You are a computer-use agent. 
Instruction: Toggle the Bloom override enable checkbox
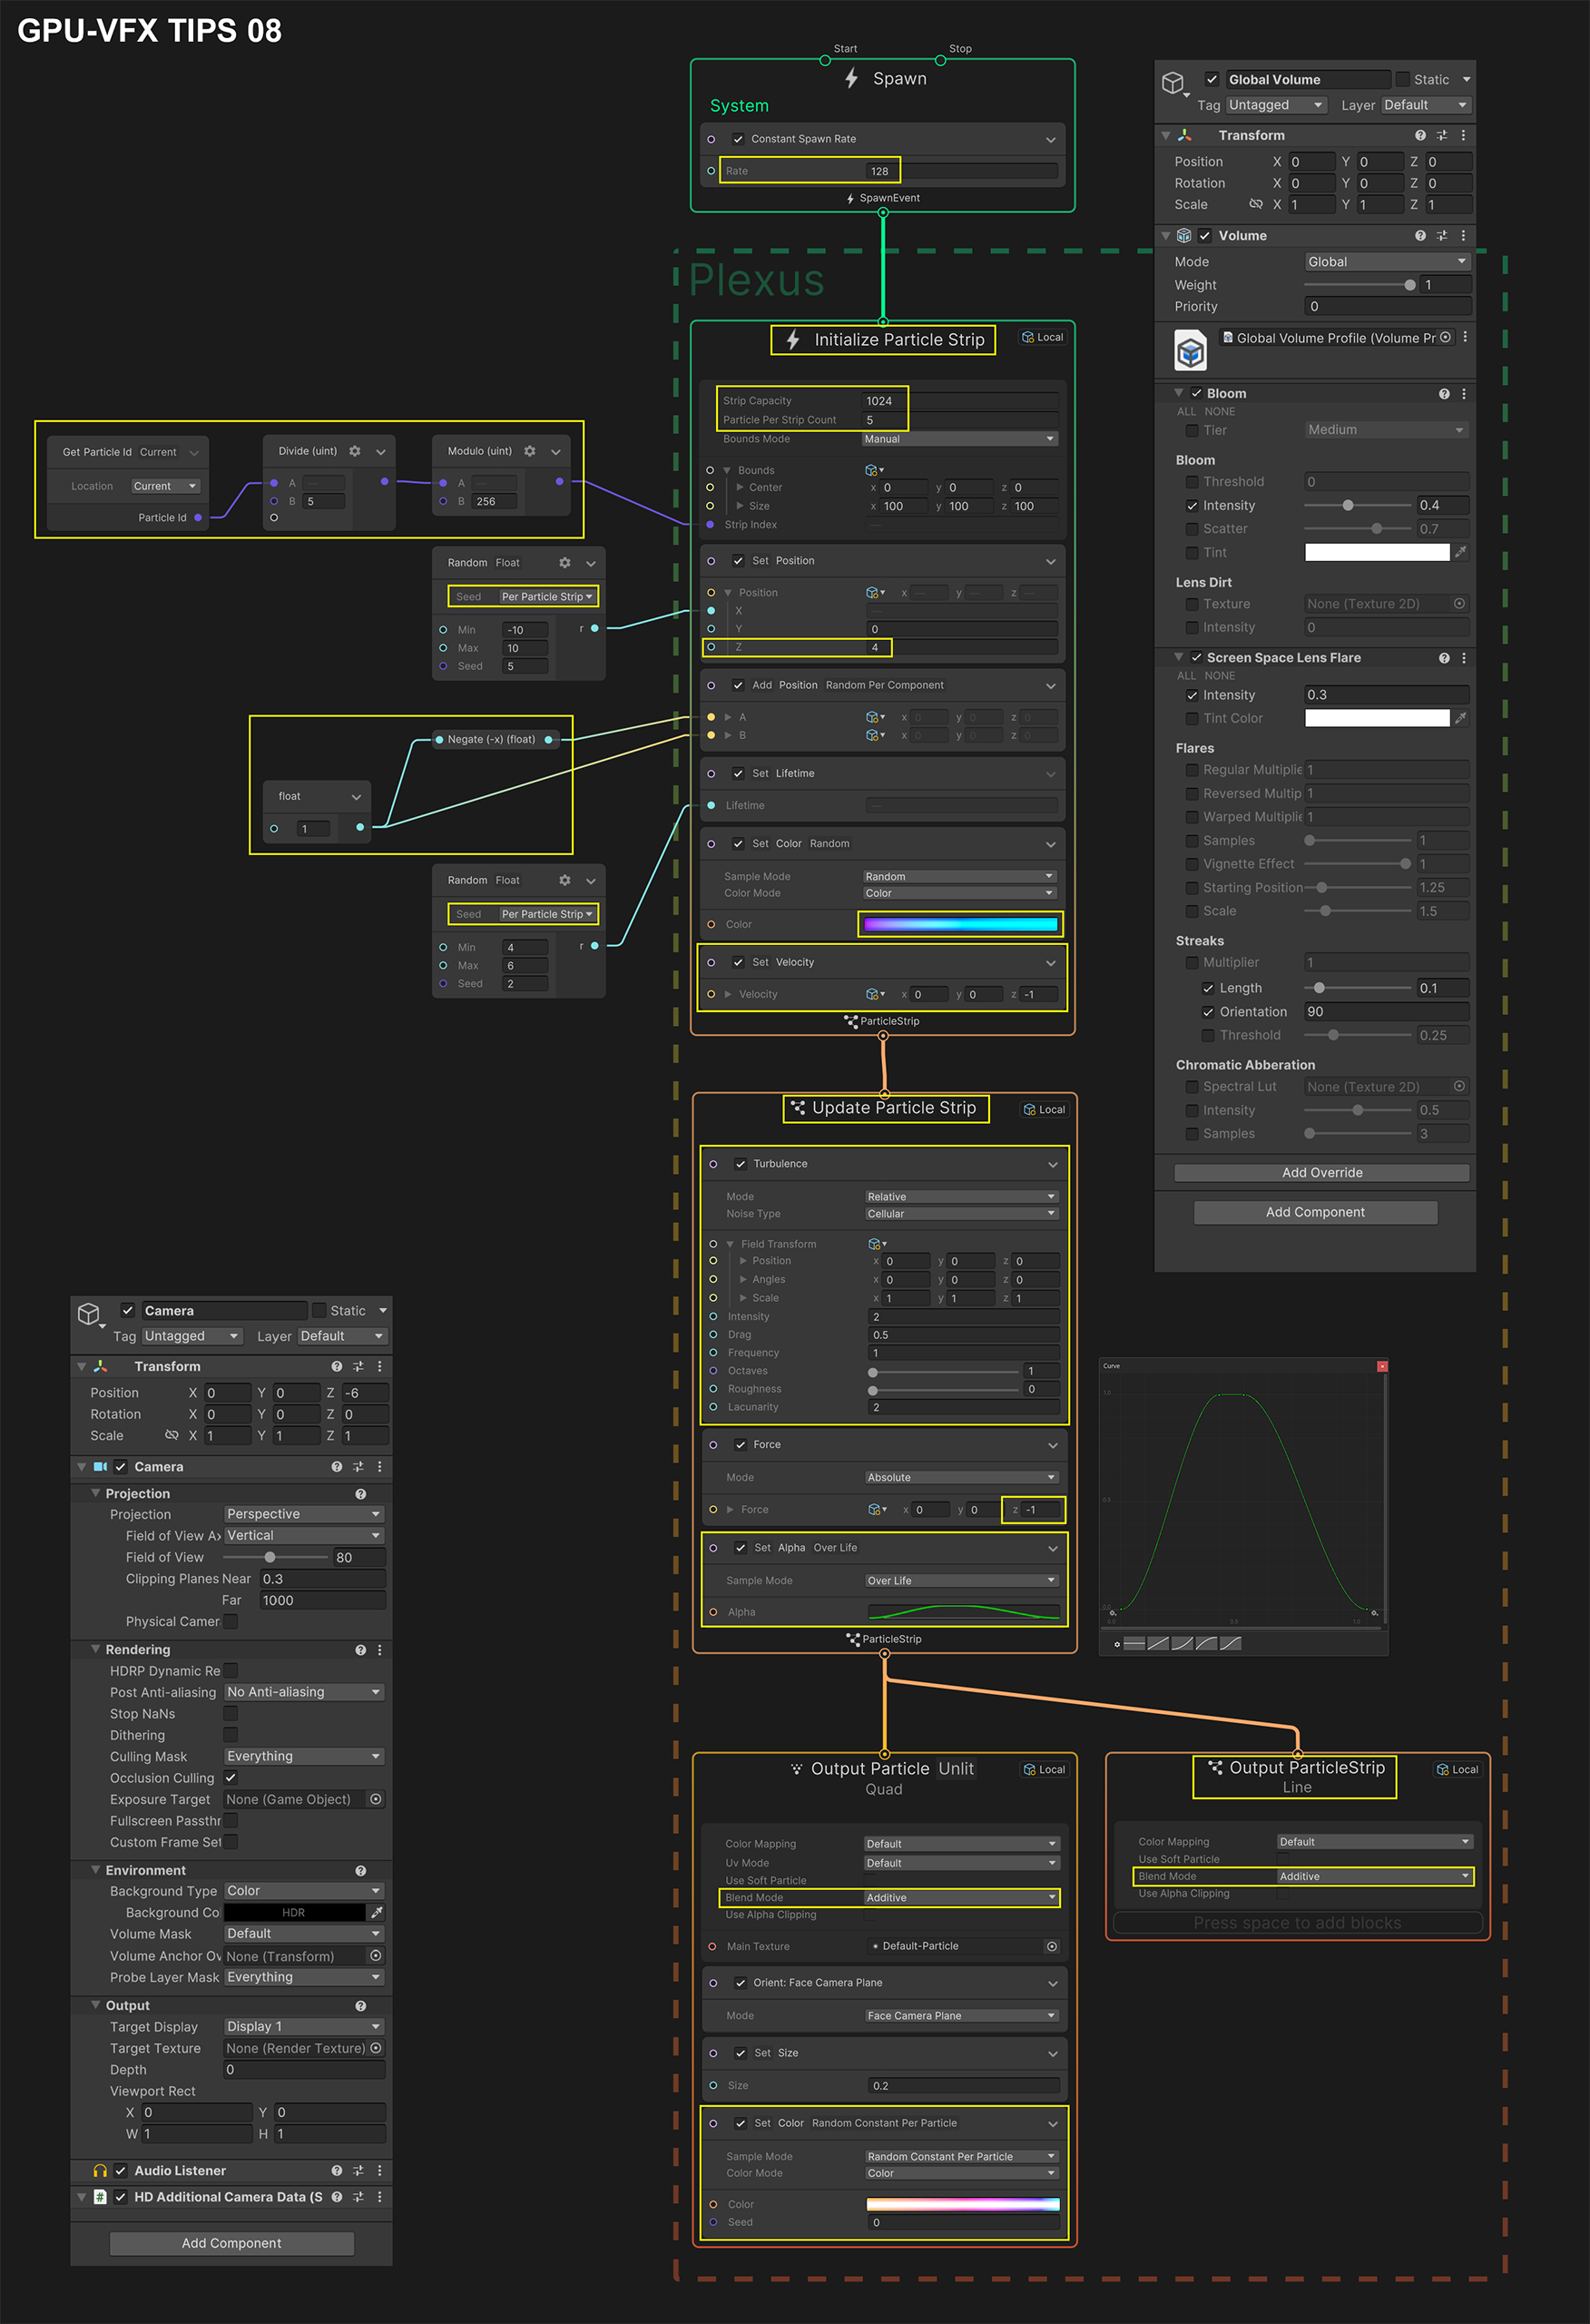1196,394
